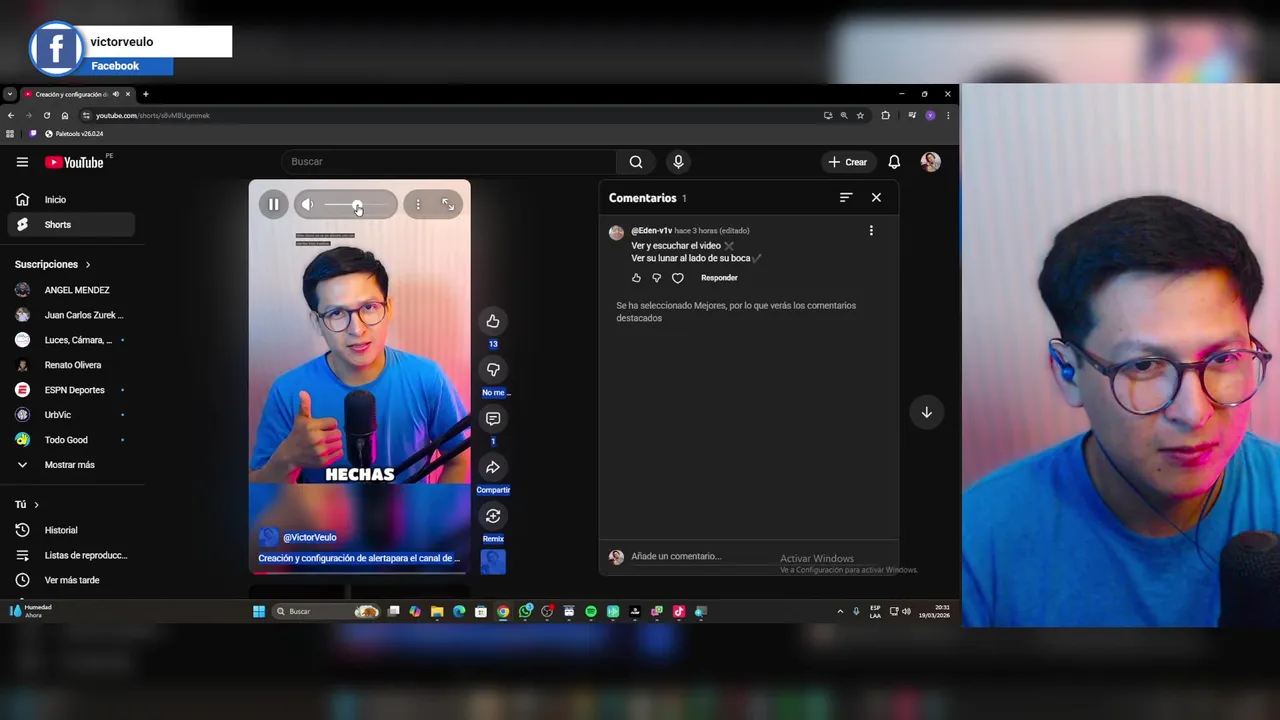
Task: Click Responder under the comment
Action: (x=719, y=278)
